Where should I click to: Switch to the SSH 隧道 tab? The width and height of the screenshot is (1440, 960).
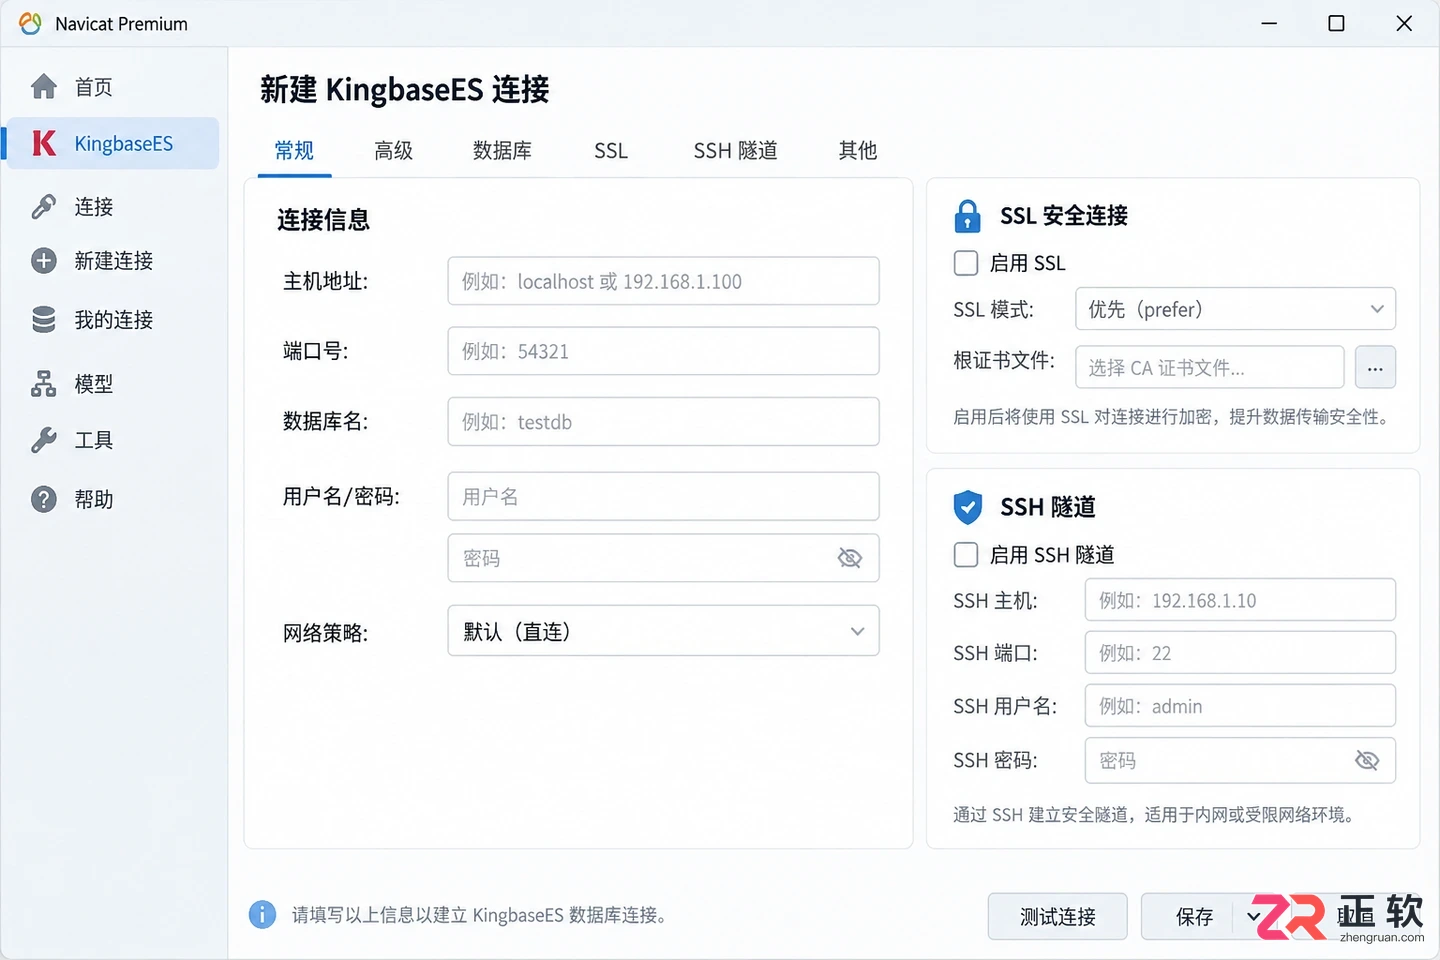[x=735, y=151]
